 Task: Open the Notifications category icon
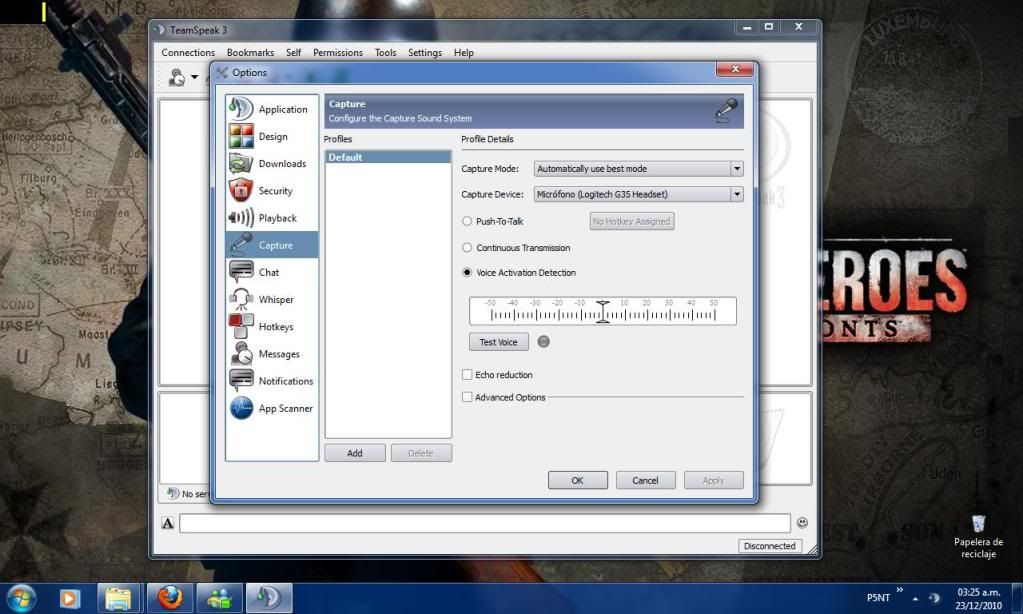pyautogui.click(x=241, y=380)
